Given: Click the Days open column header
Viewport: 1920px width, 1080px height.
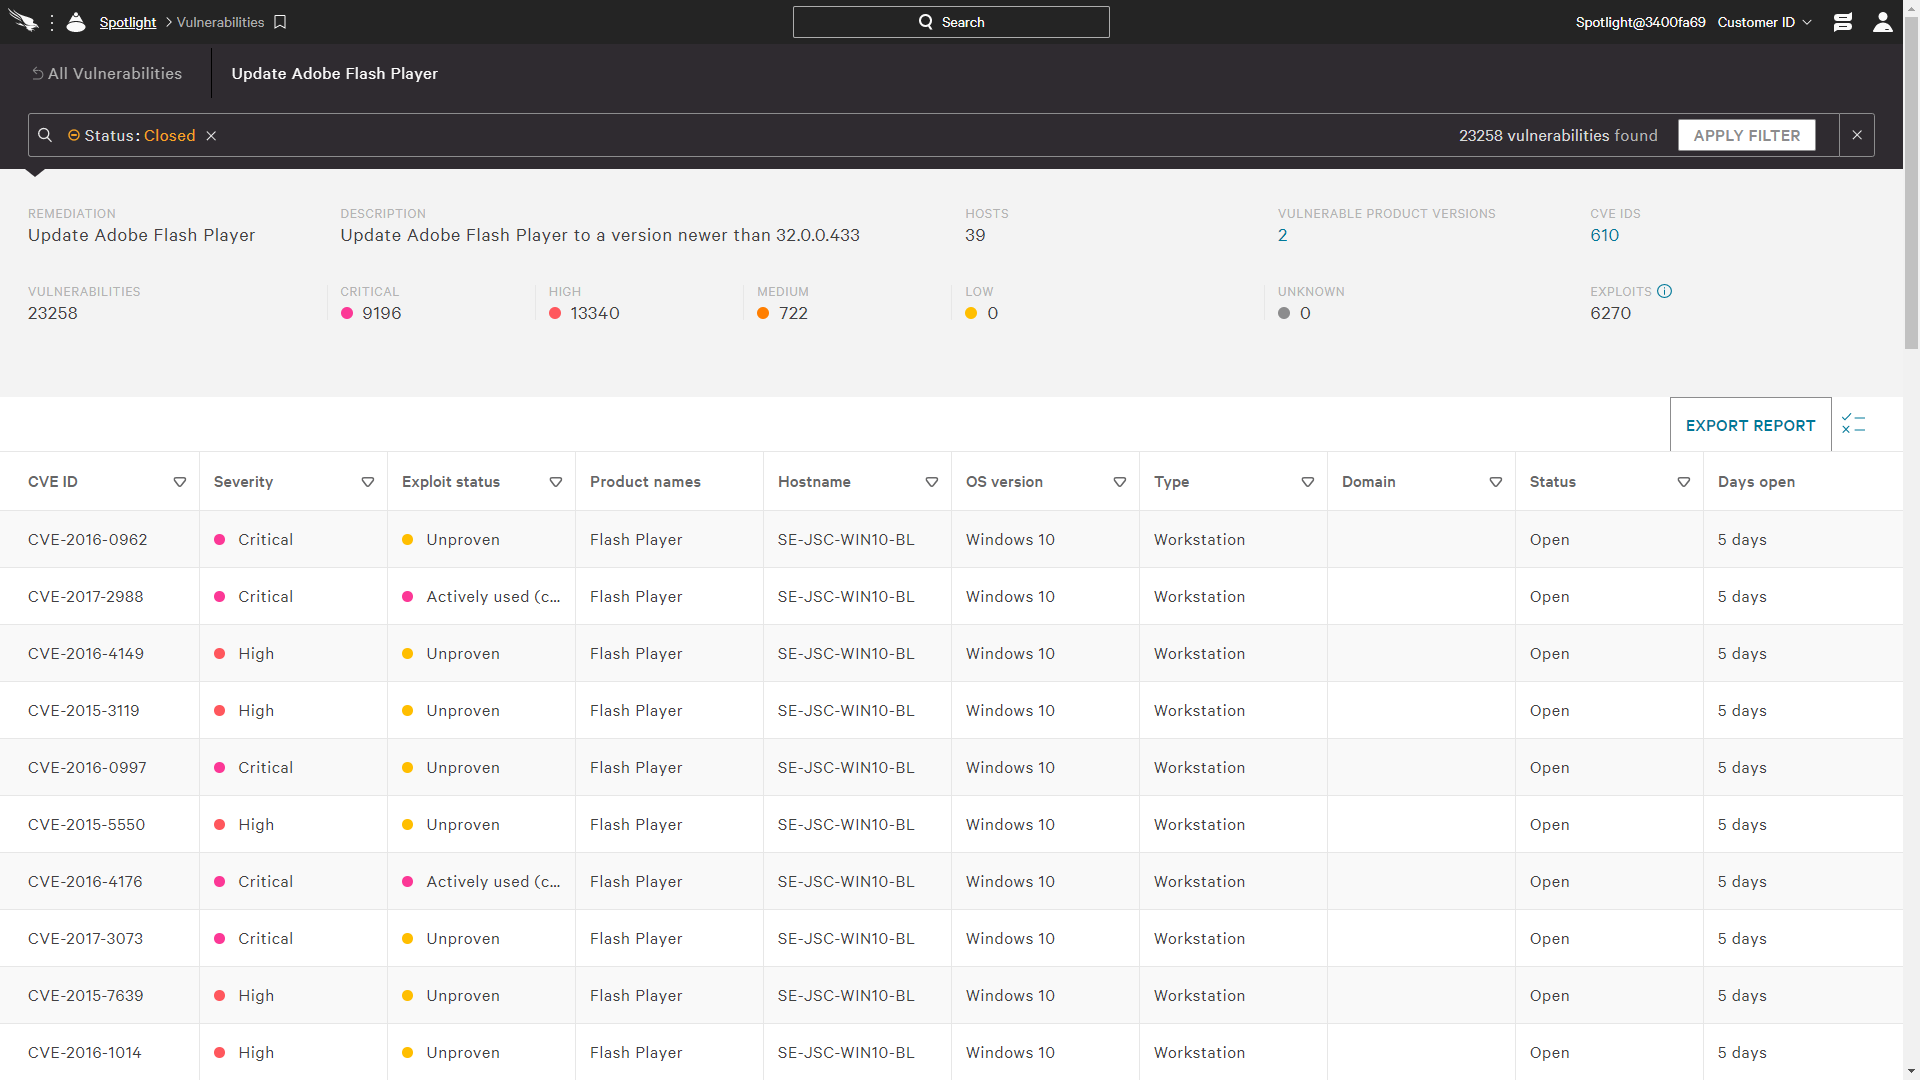Looking at the screenshot, I should (x=1756, y=482).
